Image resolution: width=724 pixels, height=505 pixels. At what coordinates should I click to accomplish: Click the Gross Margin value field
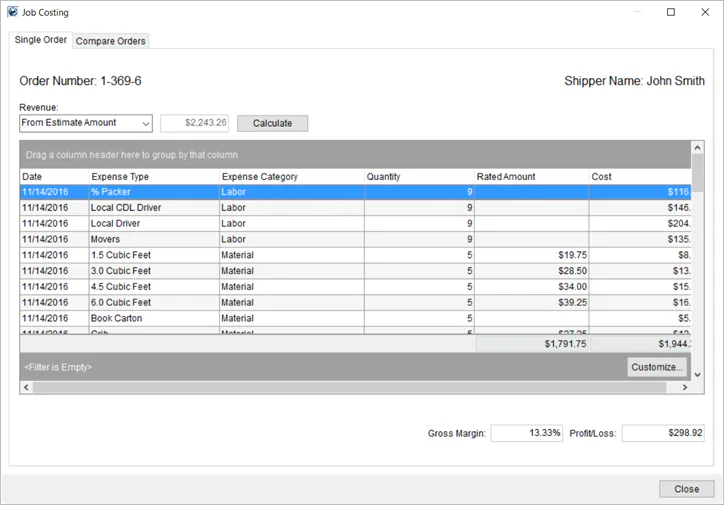click(x=527, y=433)
